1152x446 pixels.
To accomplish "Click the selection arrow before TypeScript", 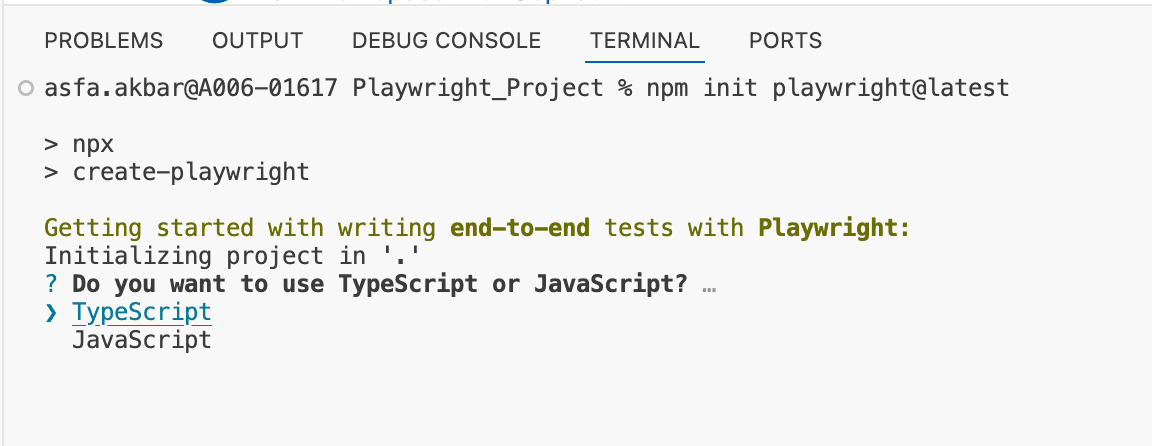I will [52, 312].
